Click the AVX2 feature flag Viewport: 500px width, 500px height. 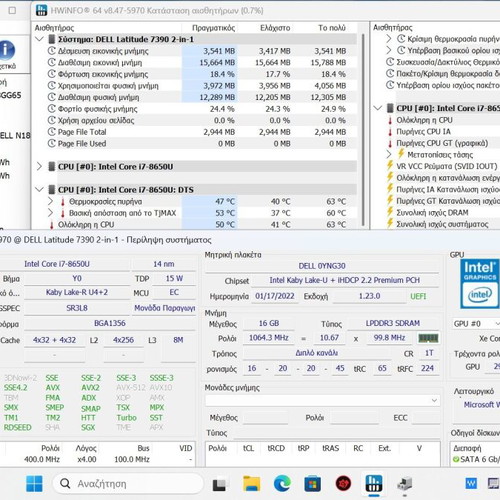(x=90, y=388)
